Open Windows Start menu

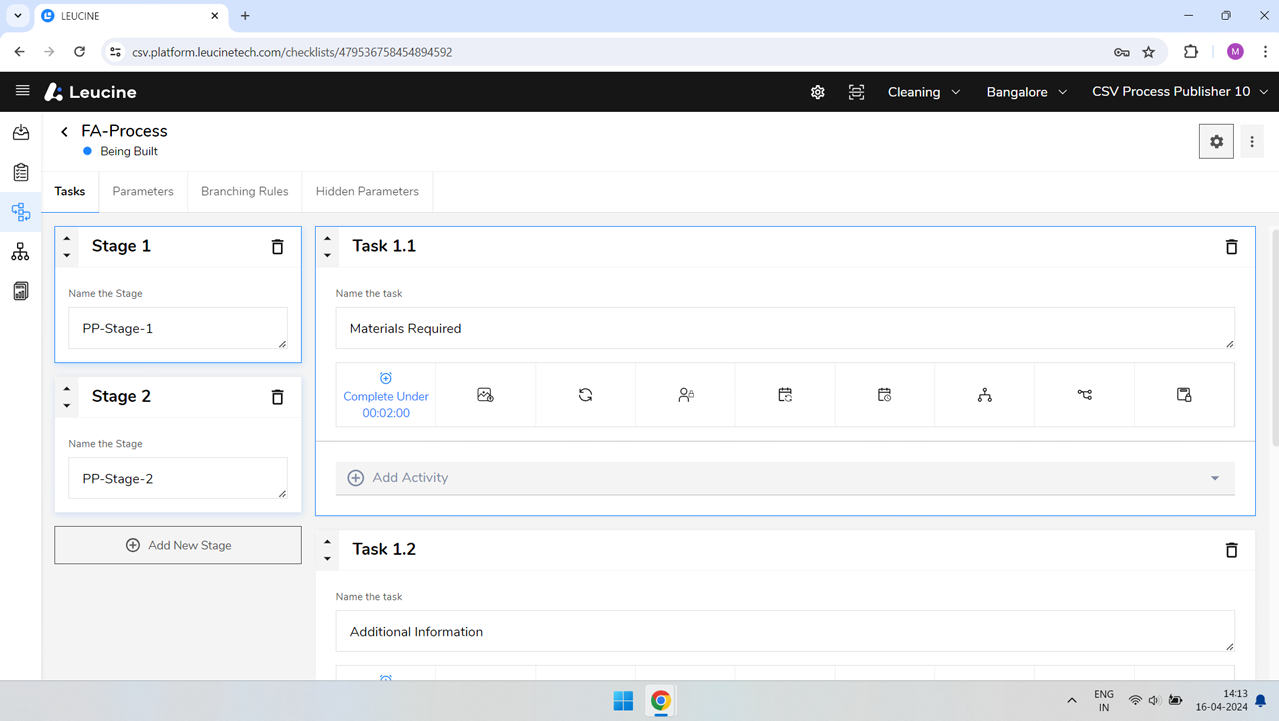[x=623, y=701]
